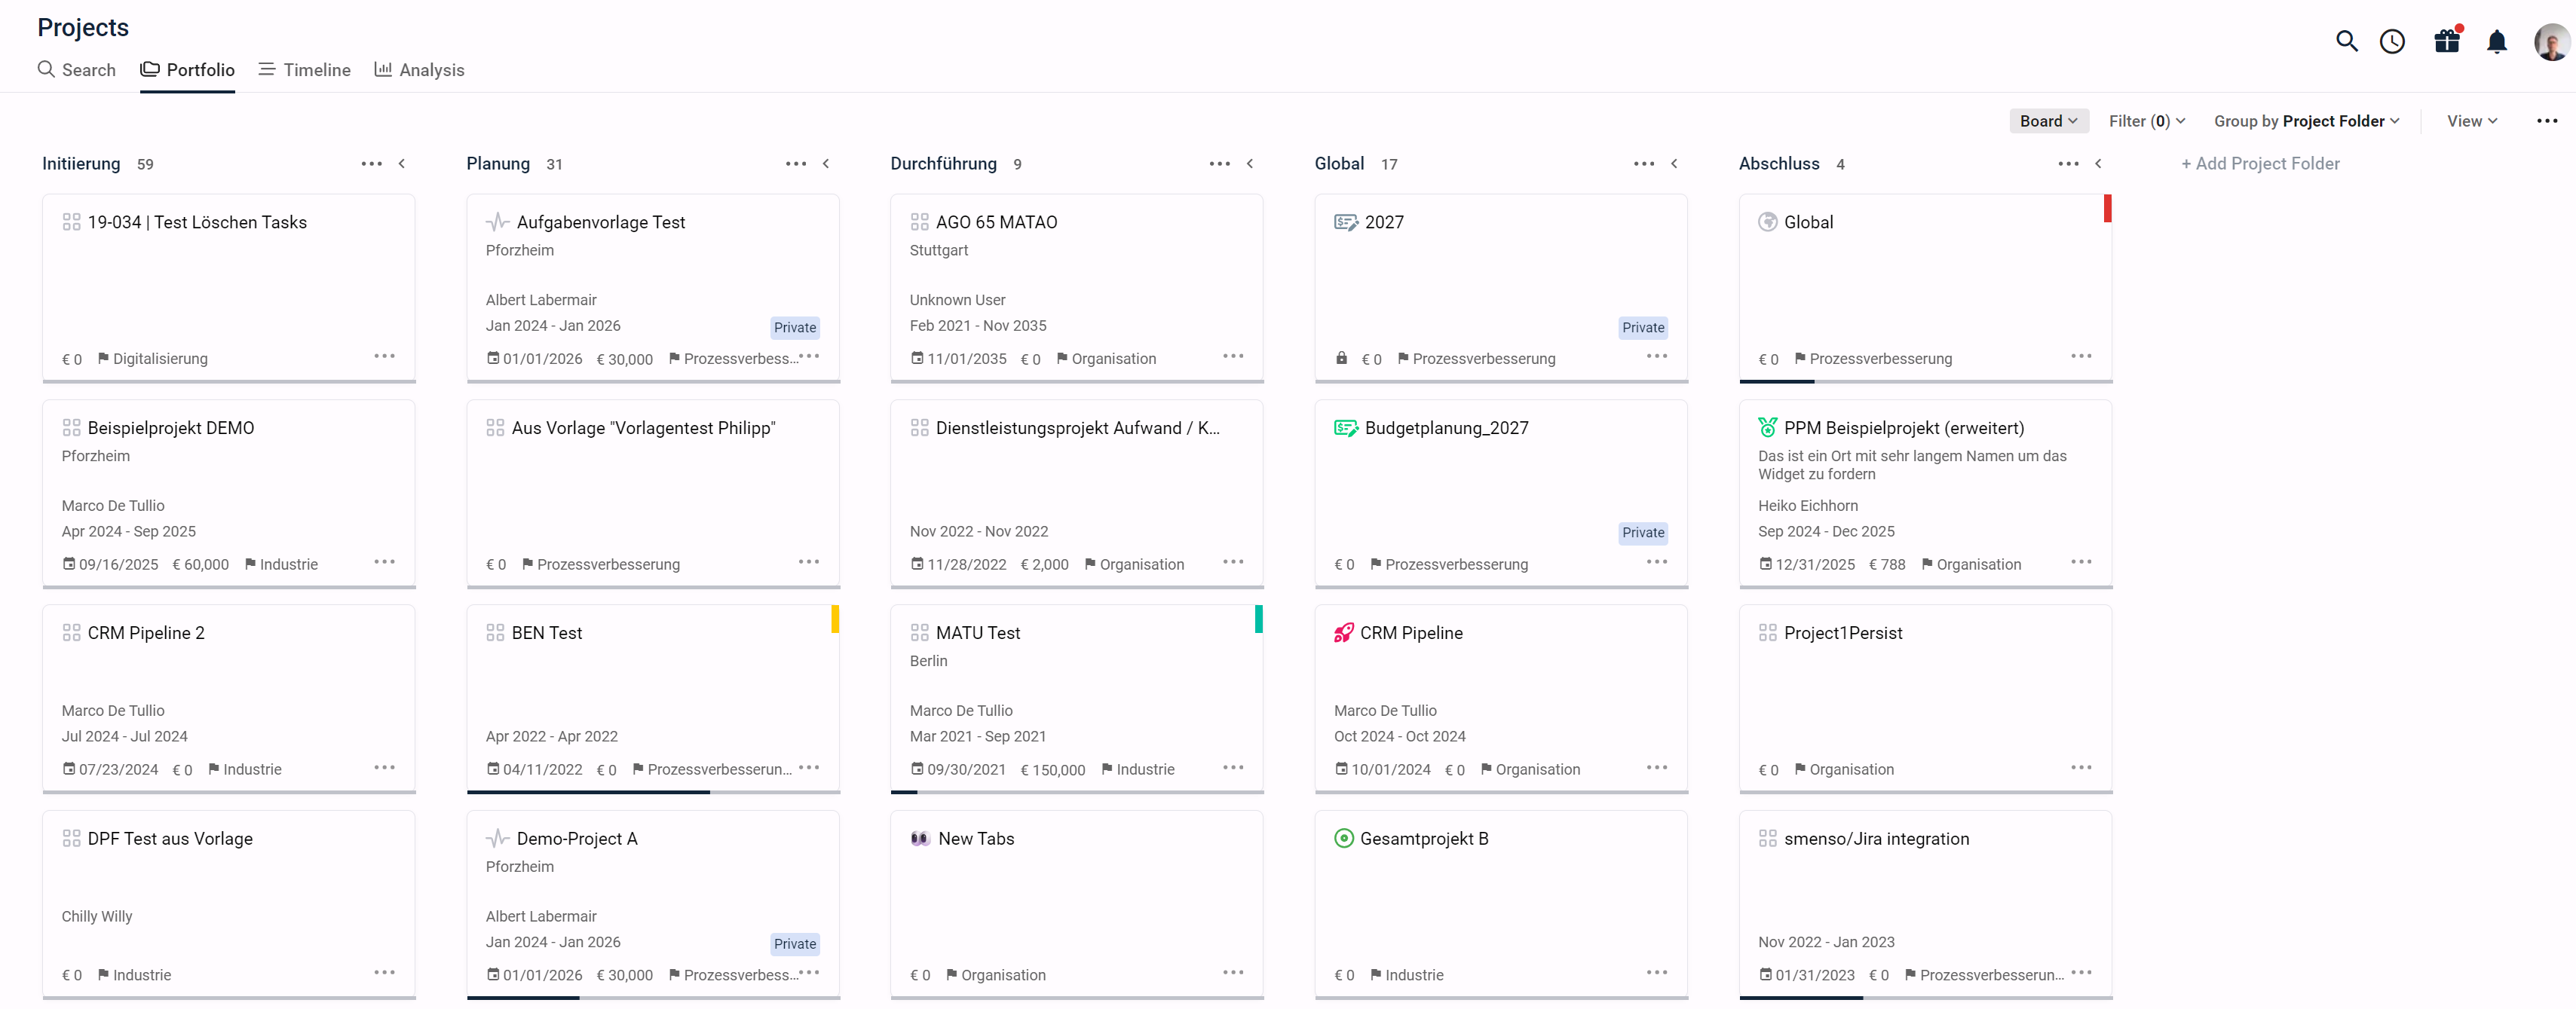Viewport: 2576px width, 1009px height.
Task: Open the Board view dropdown
Action: 2048,121
